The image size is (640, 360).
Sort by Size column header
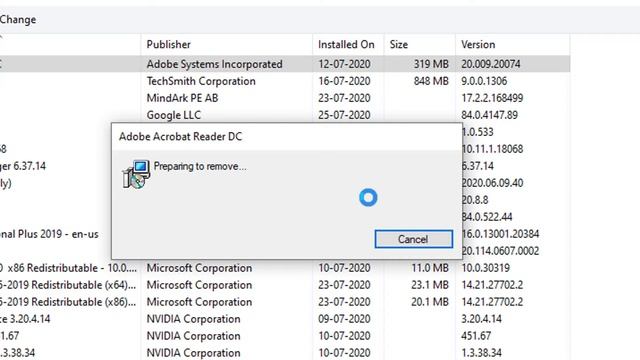coord(399,44)
